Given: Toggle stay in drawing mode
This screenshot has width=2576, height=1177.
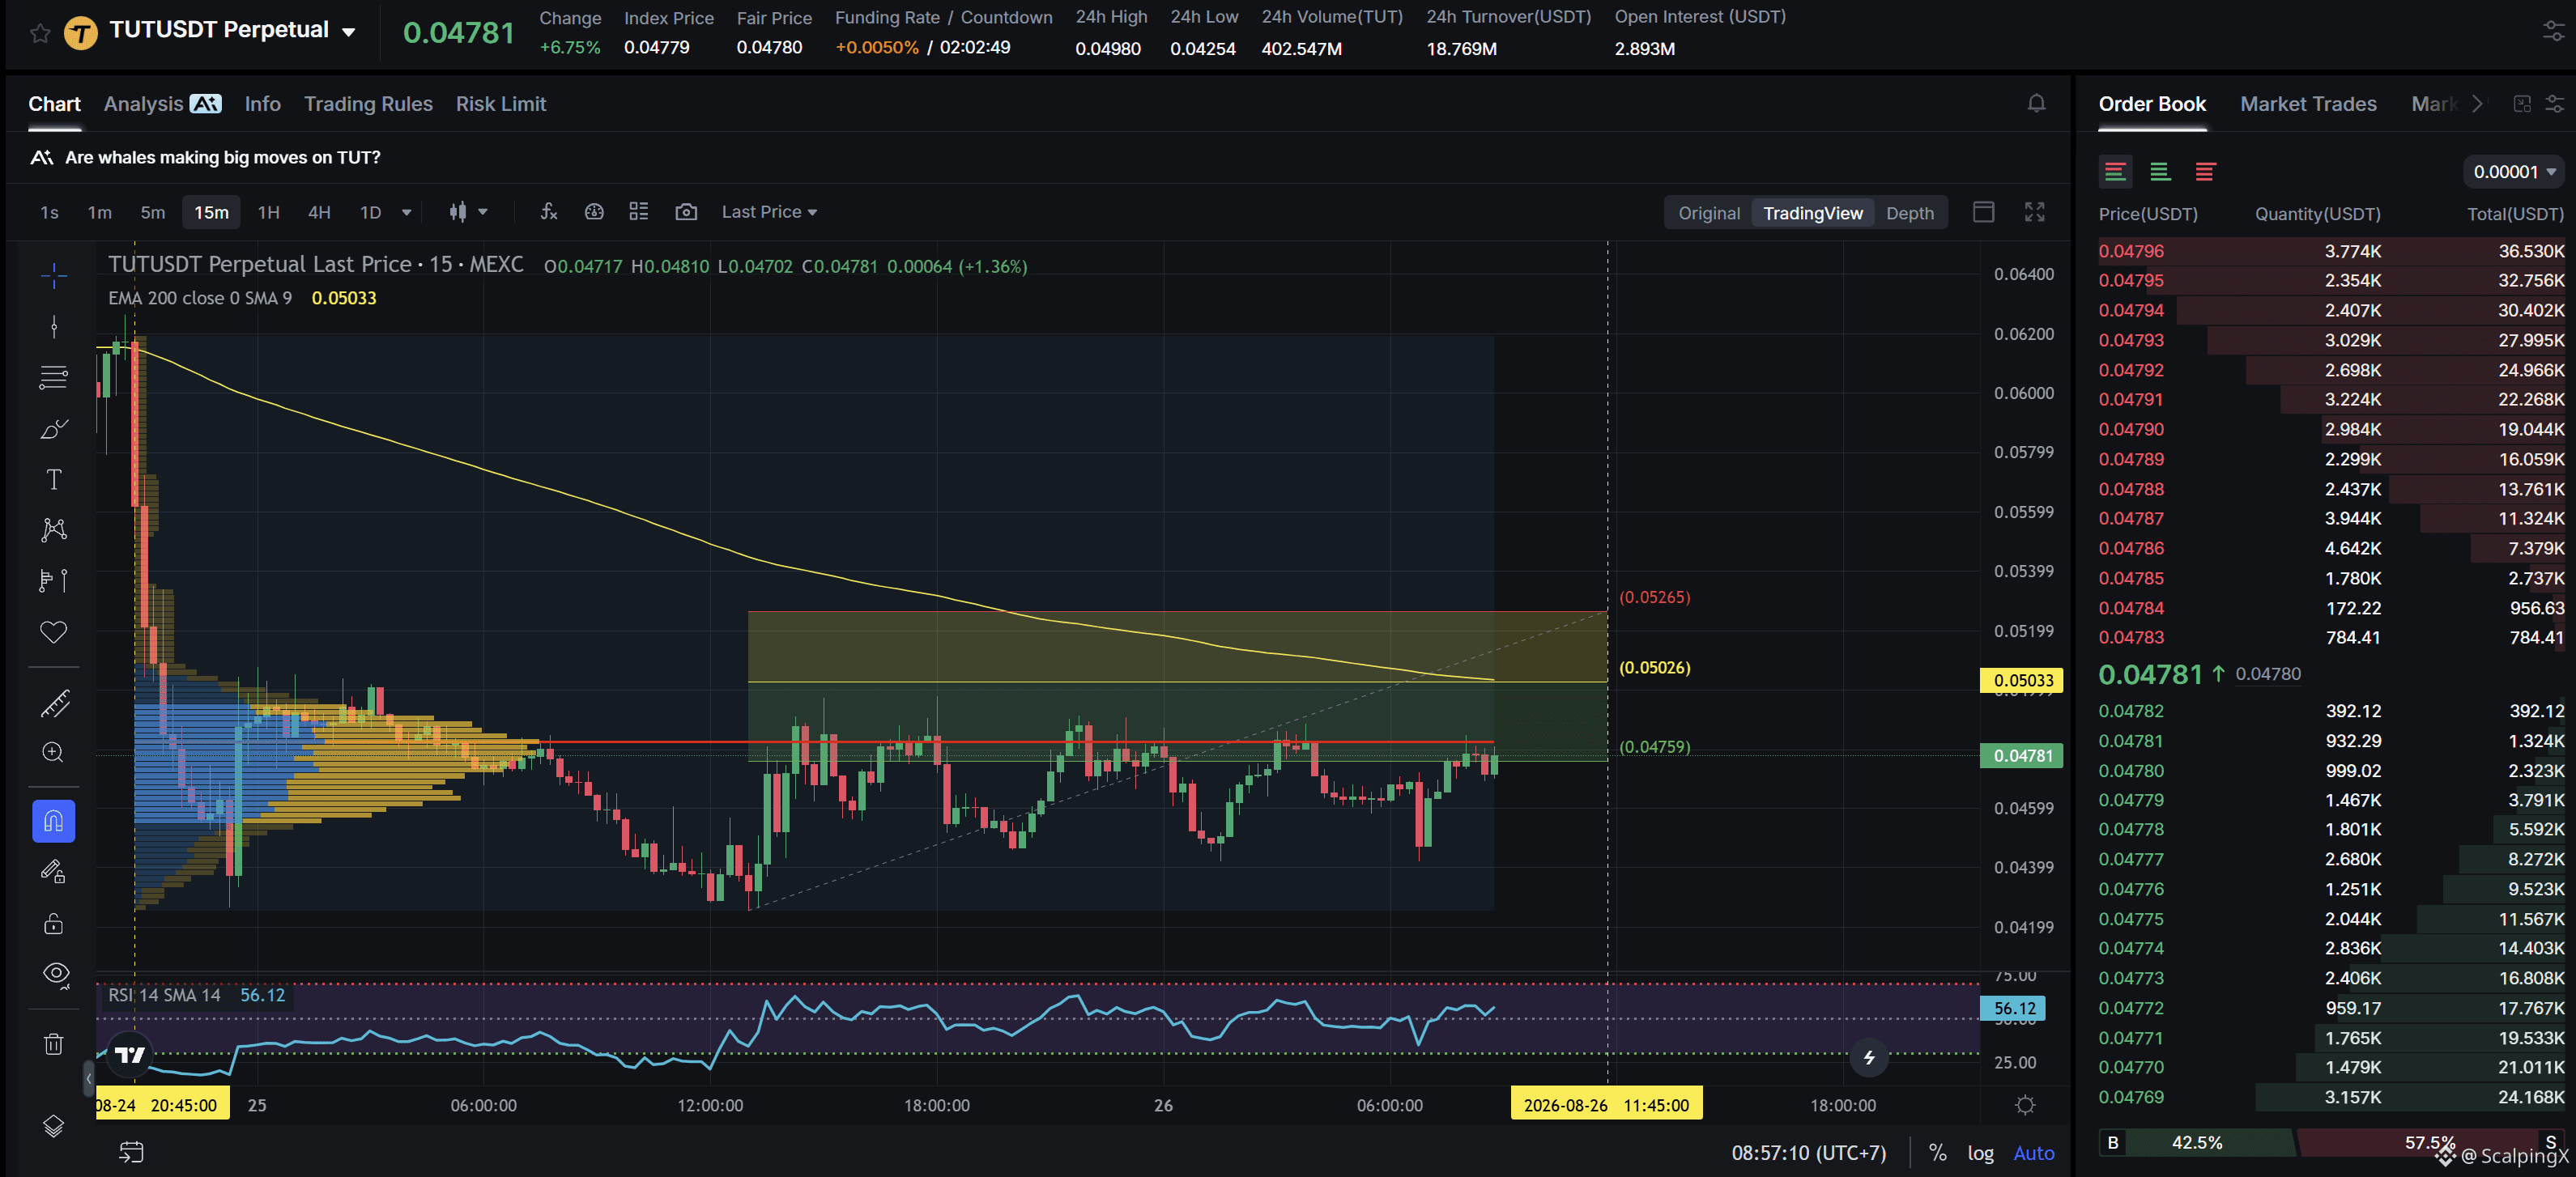Looking at the screenshot, I should point(54,872).
